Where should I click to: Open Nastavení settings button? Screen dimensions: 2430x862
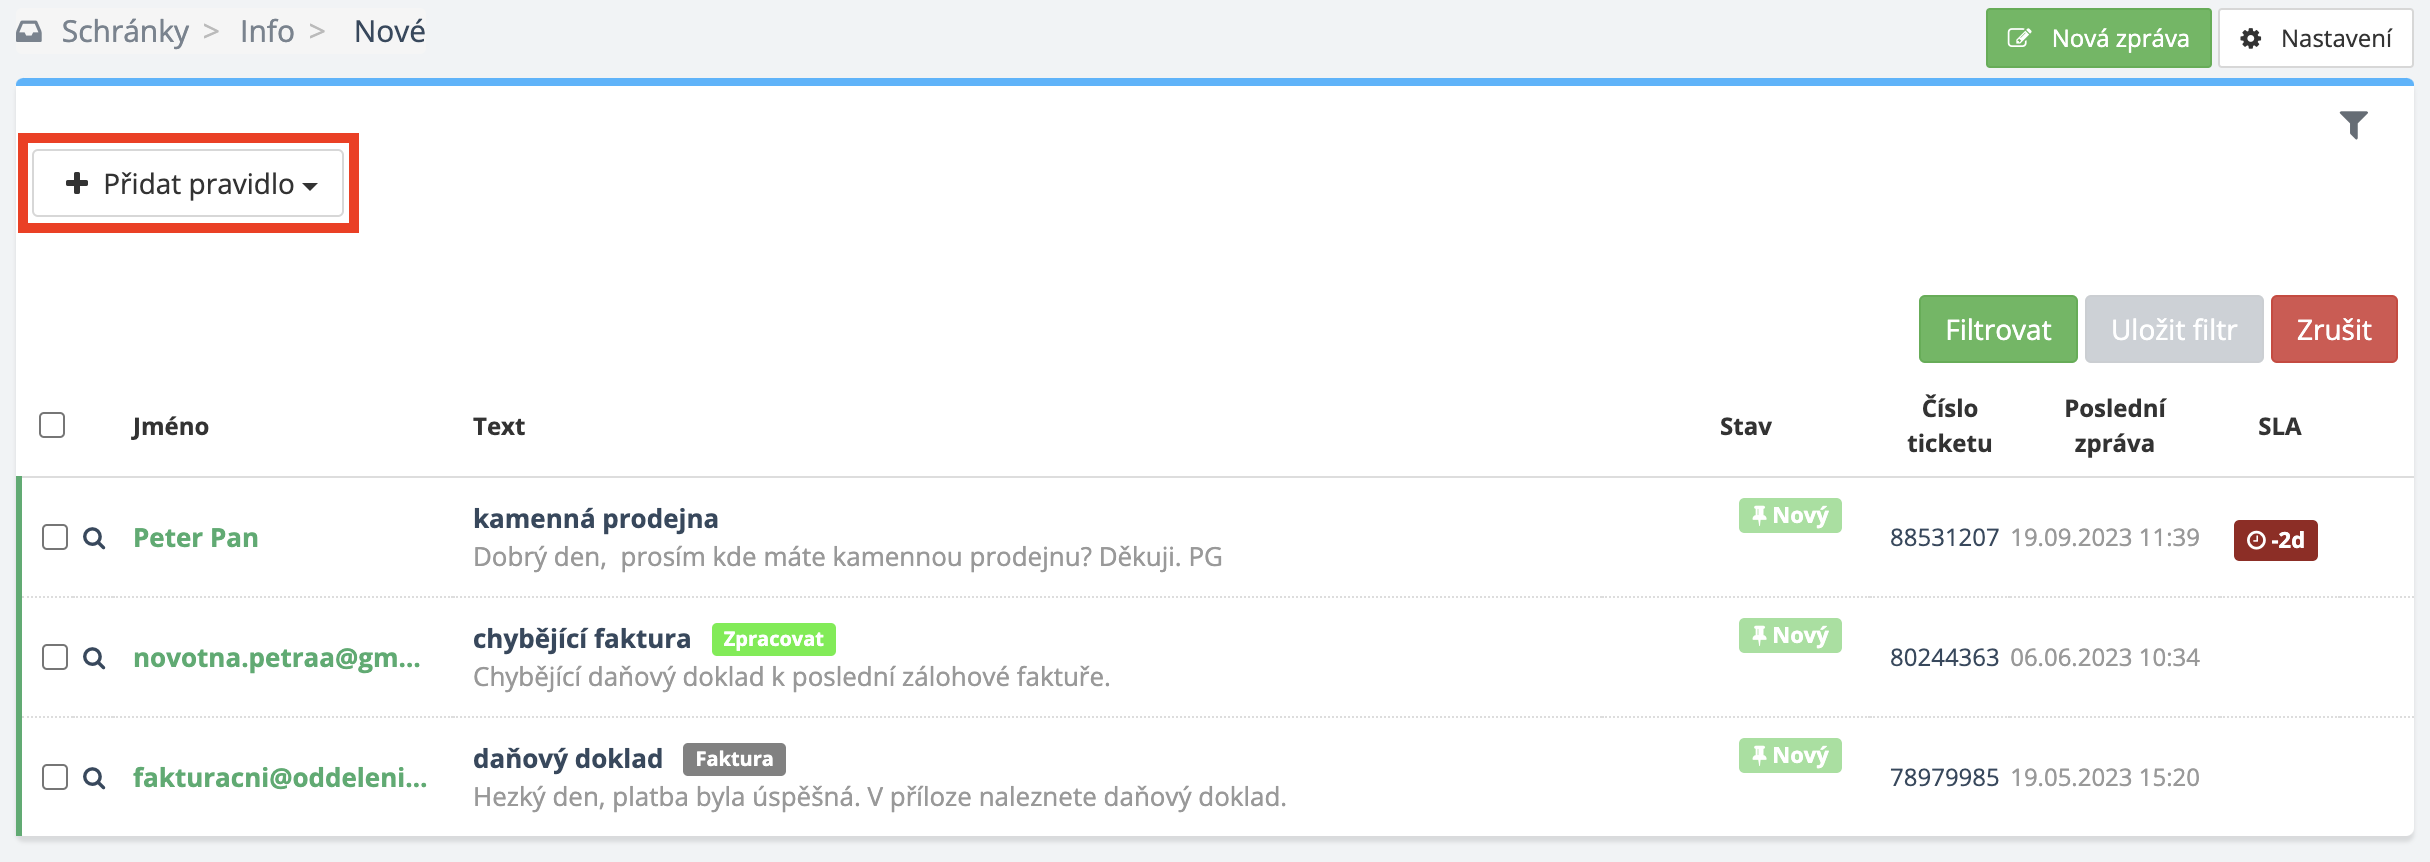tap(2316, 38)
